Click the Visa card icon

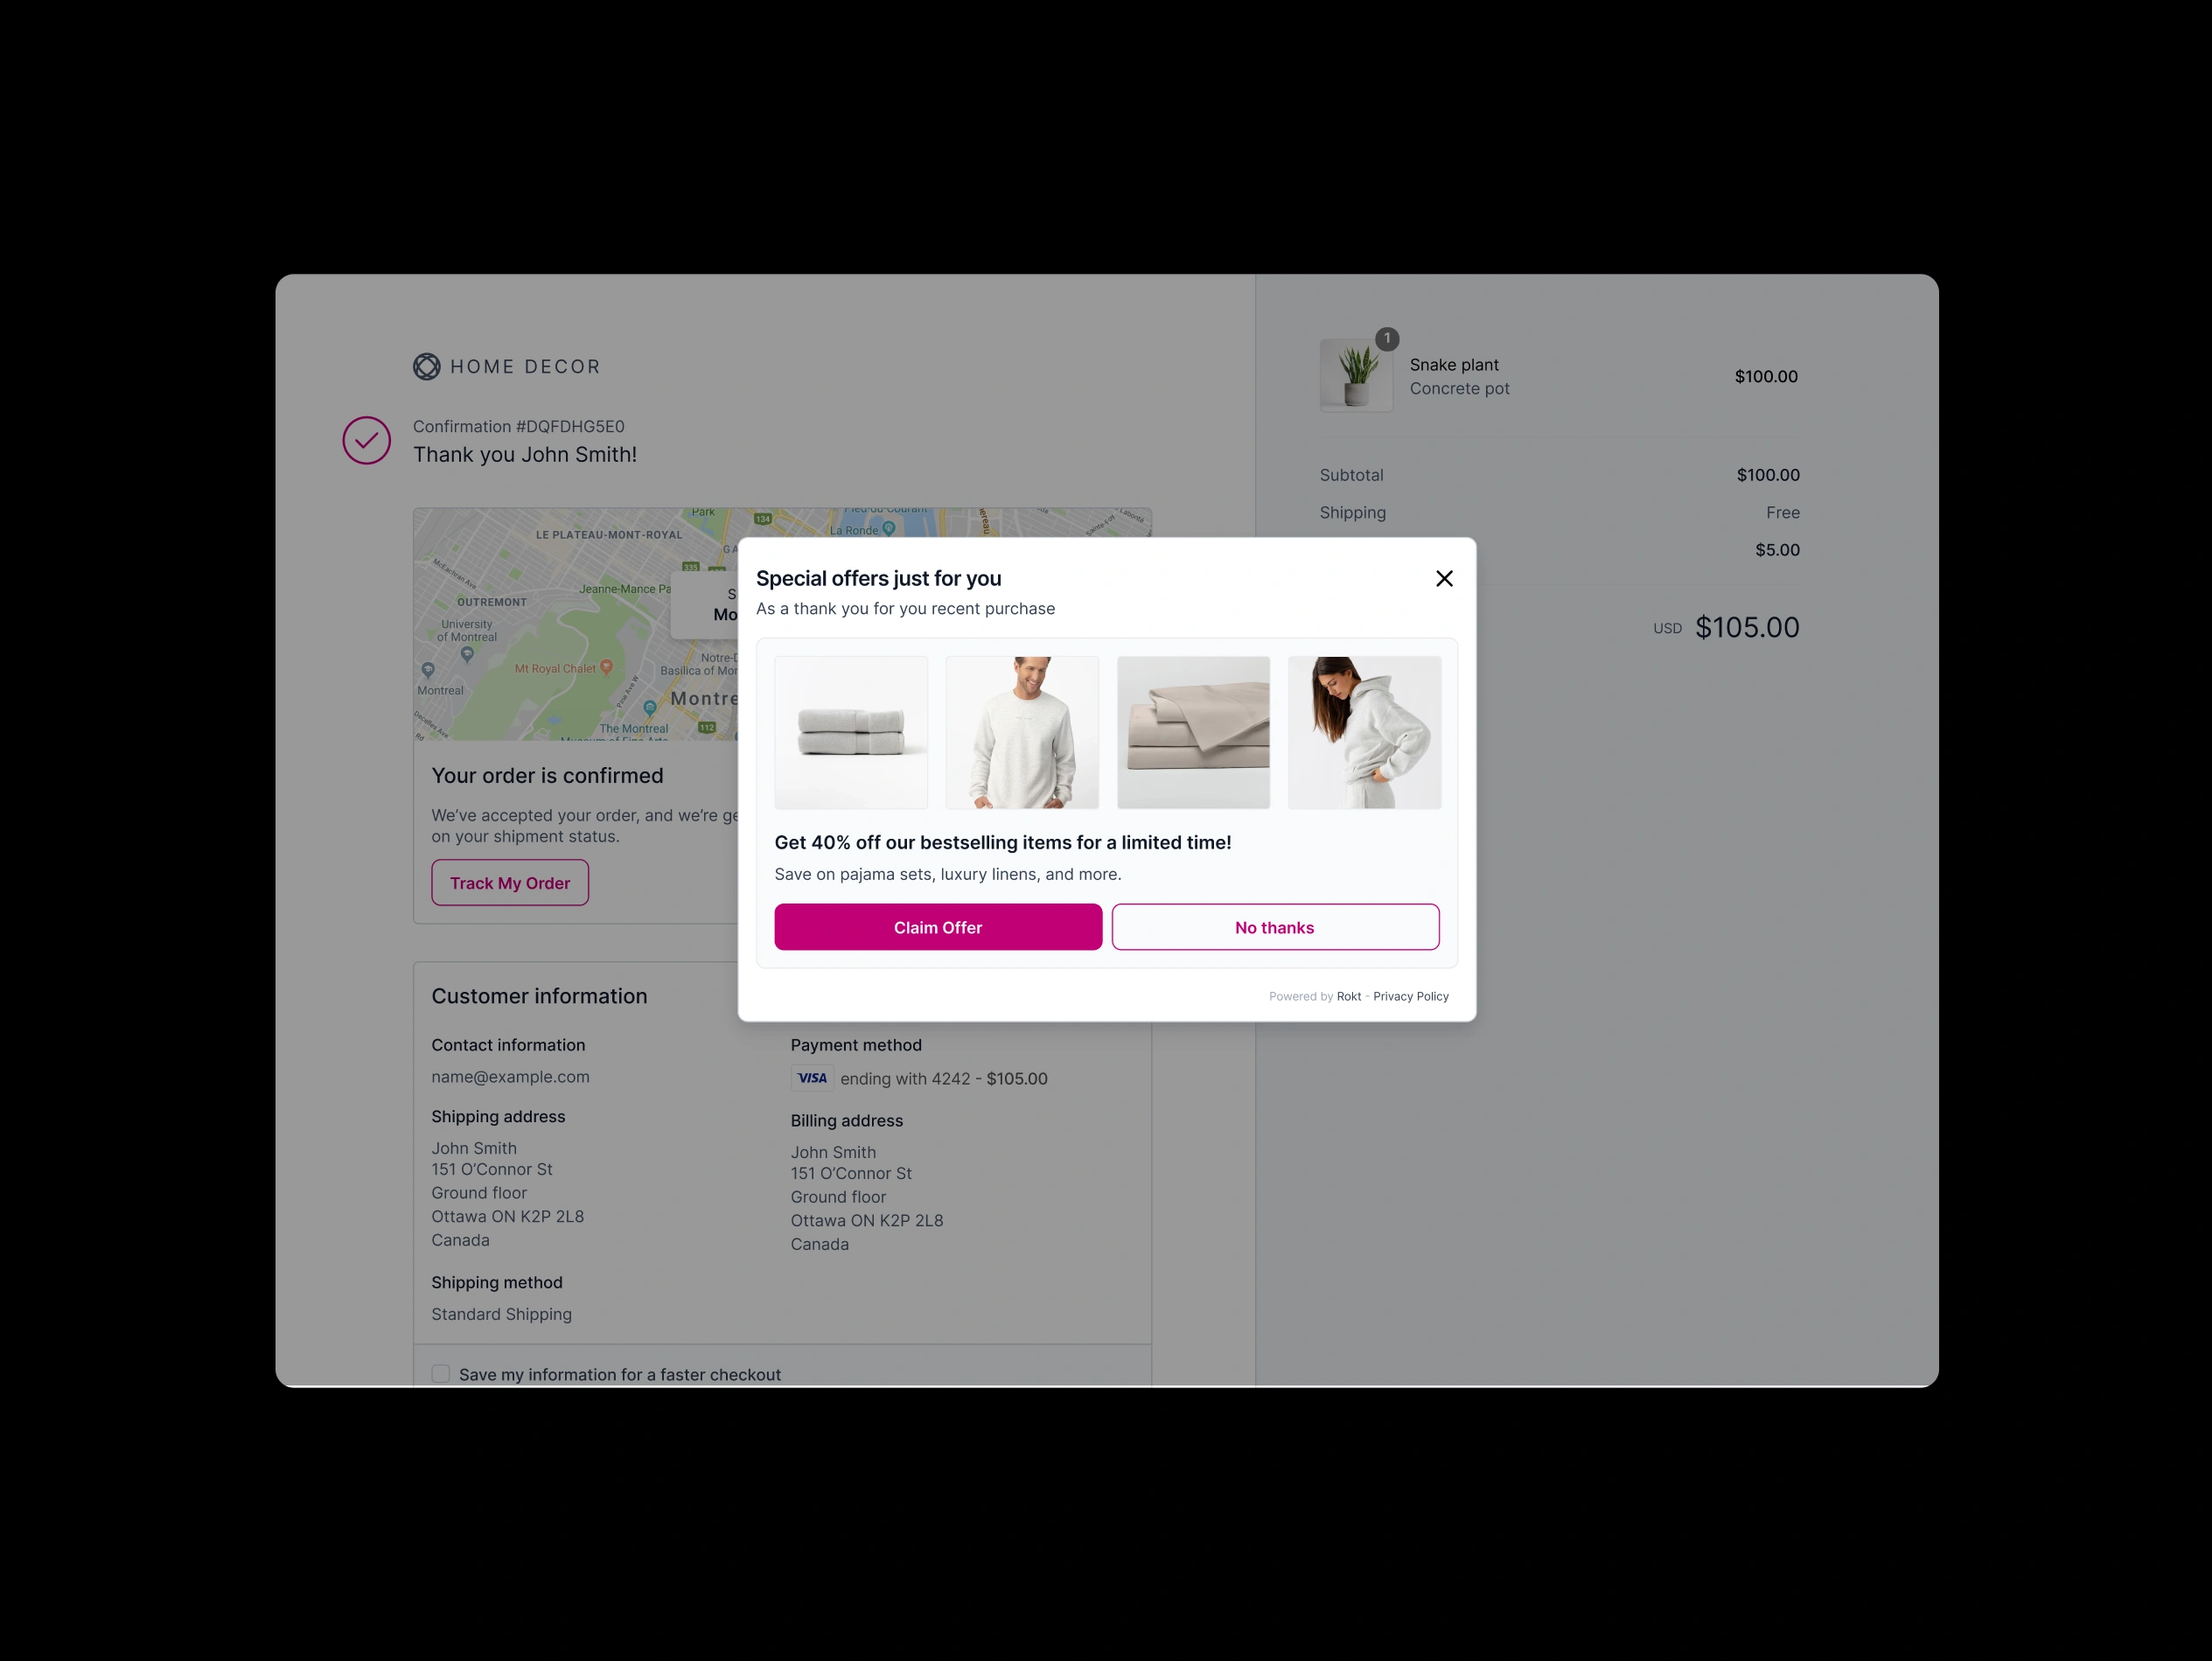812,1078
